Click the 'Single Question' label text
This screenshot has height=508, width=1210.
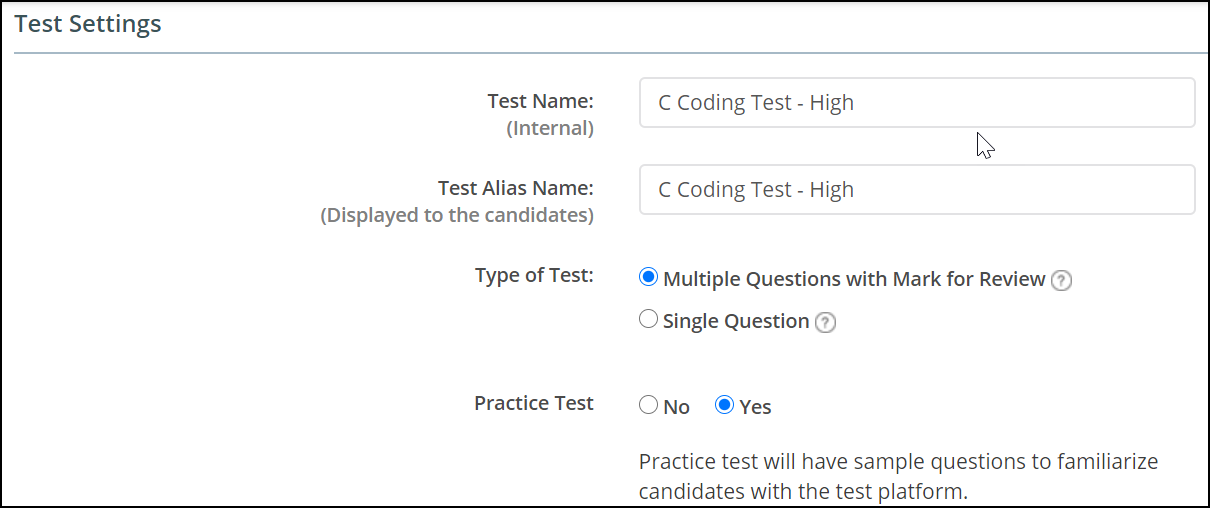tap(736, 321)
